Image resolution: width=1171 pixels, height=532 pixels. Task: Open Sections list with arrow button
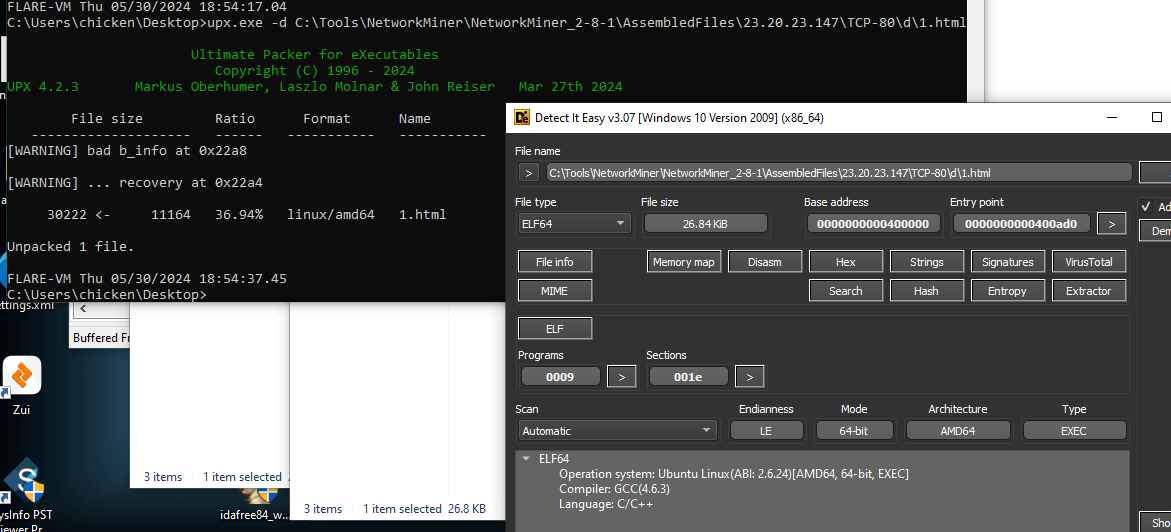pyautogui.click(x=749, y=377)
